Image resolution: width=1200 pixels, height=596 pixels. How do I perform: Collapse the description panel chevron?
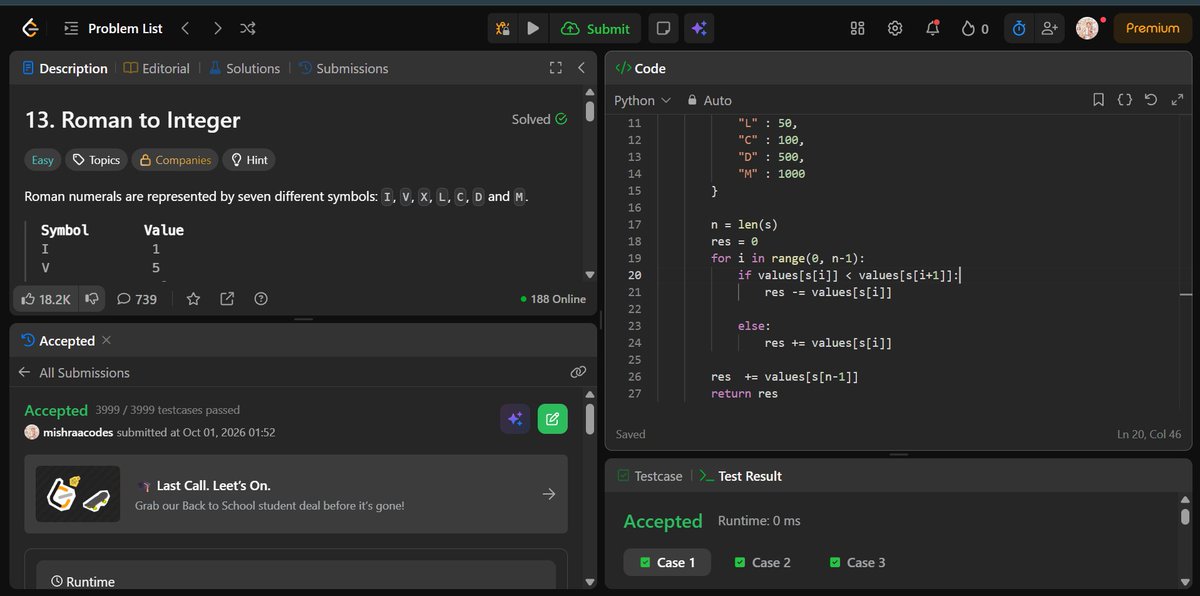point(581,68)
